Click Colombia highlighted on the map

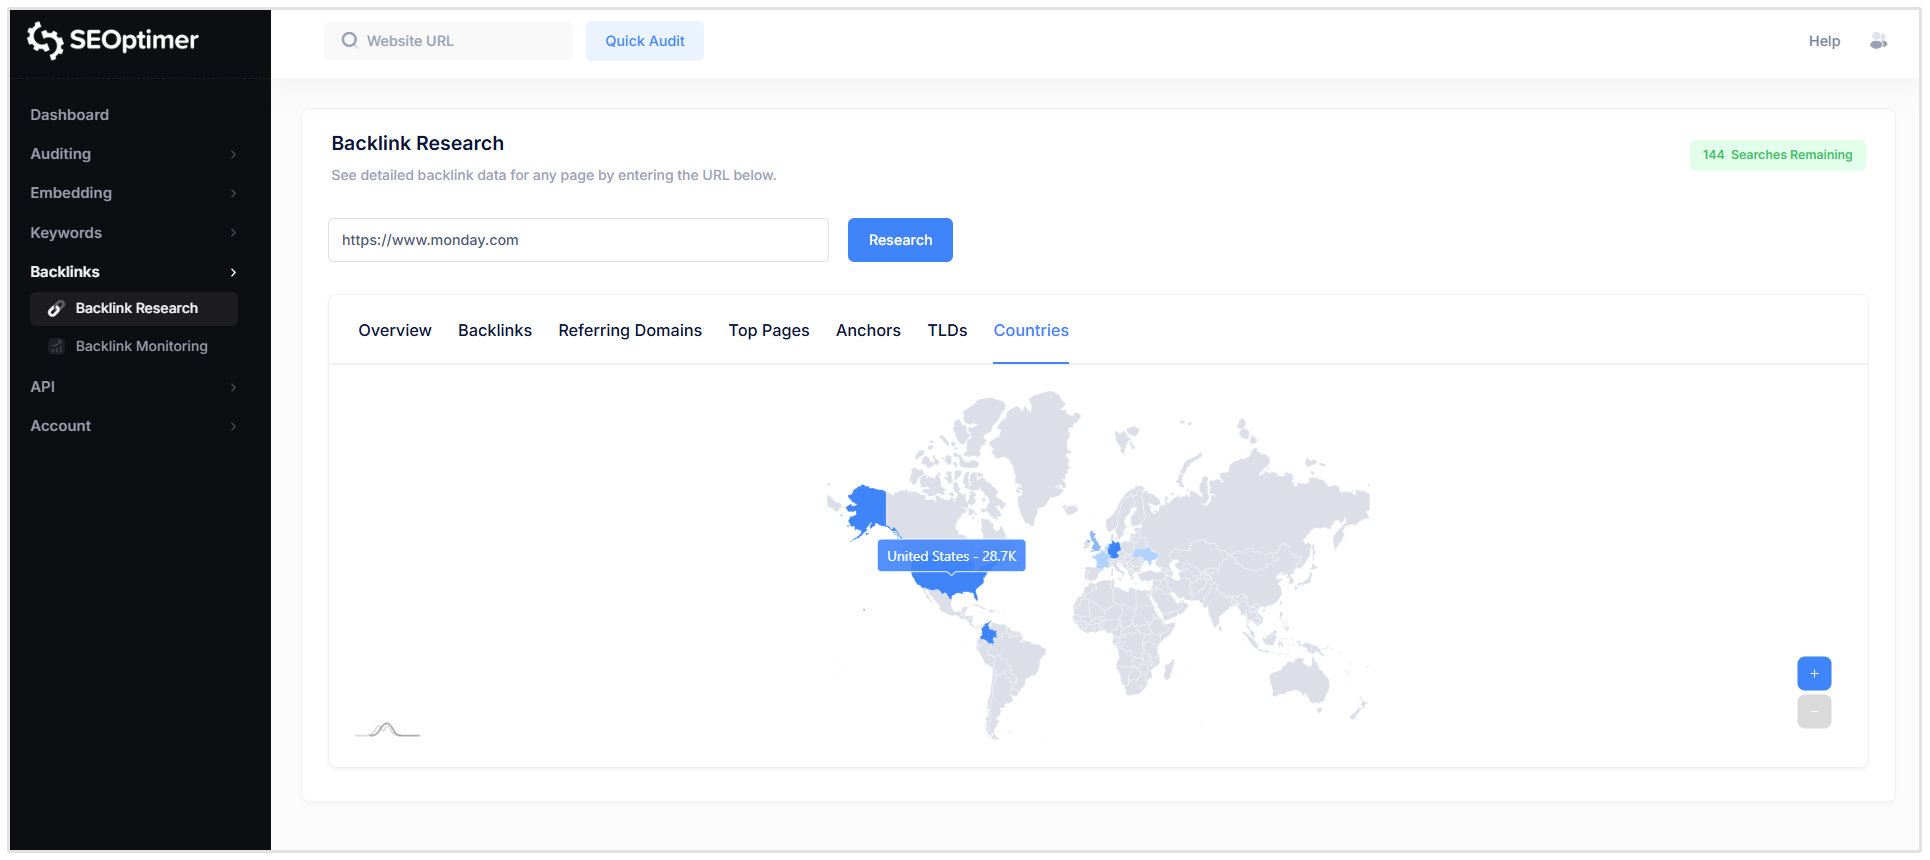[988, 633]
